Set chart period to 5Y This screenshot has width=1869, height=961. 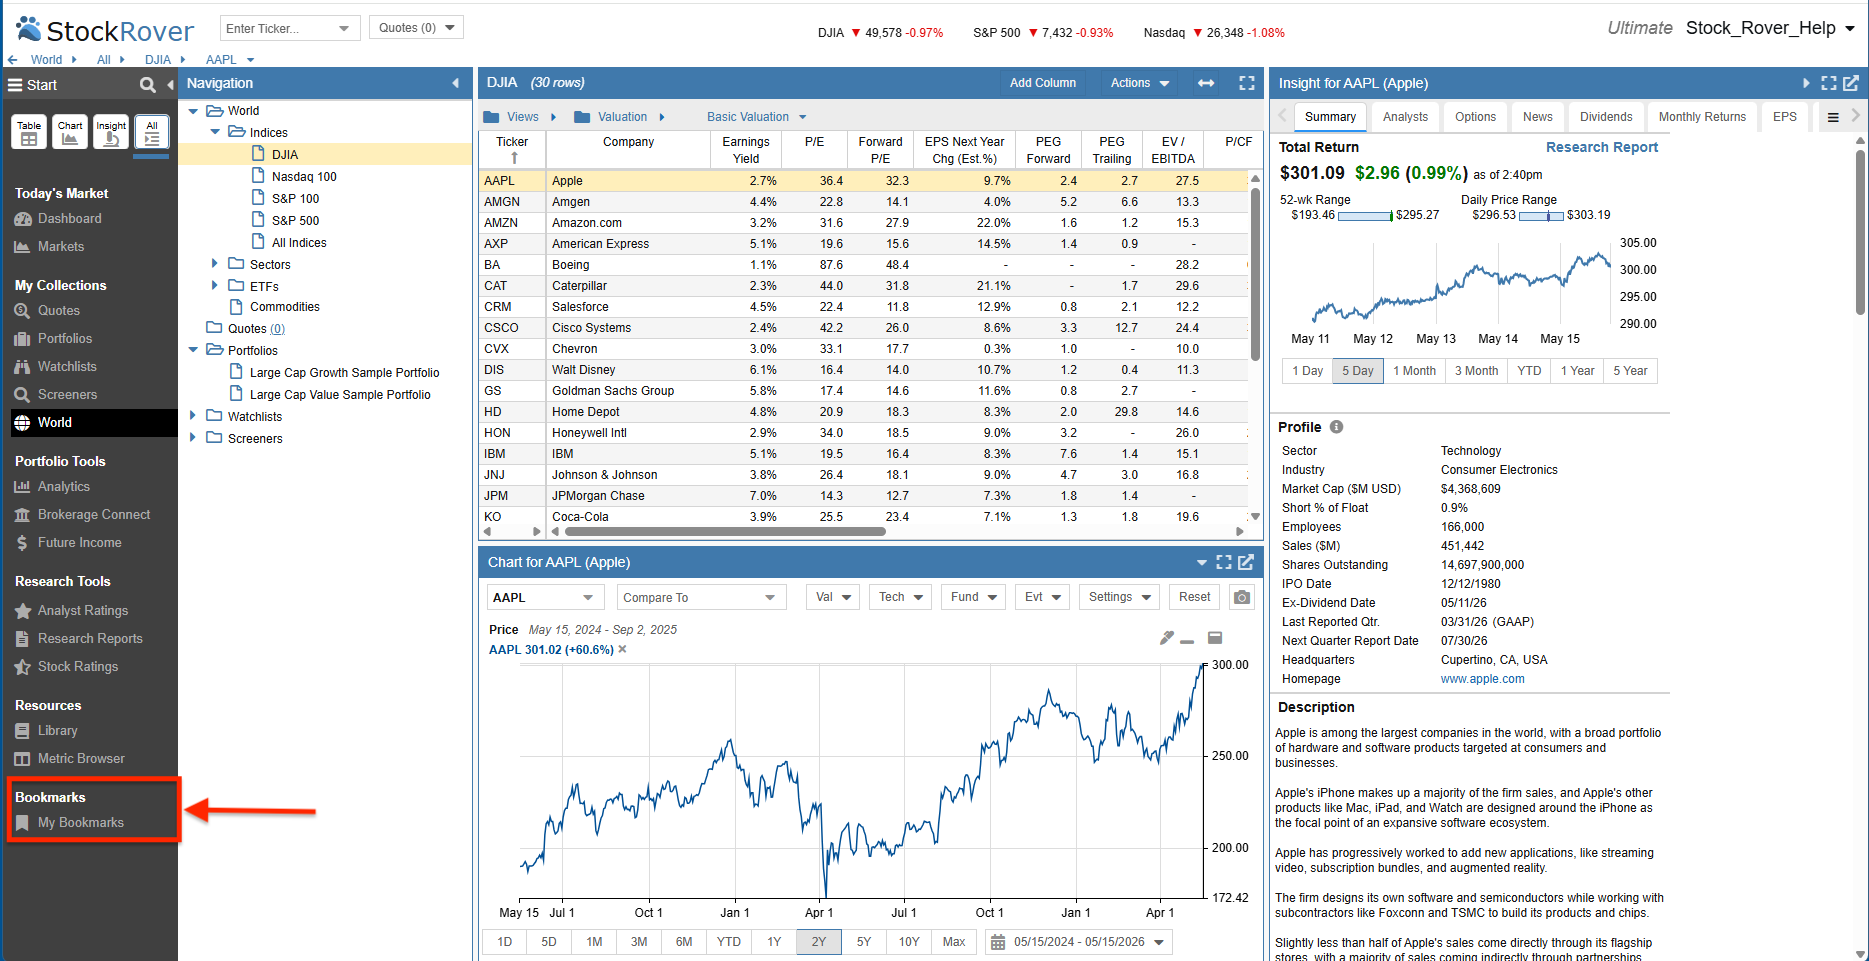[864, 942]
